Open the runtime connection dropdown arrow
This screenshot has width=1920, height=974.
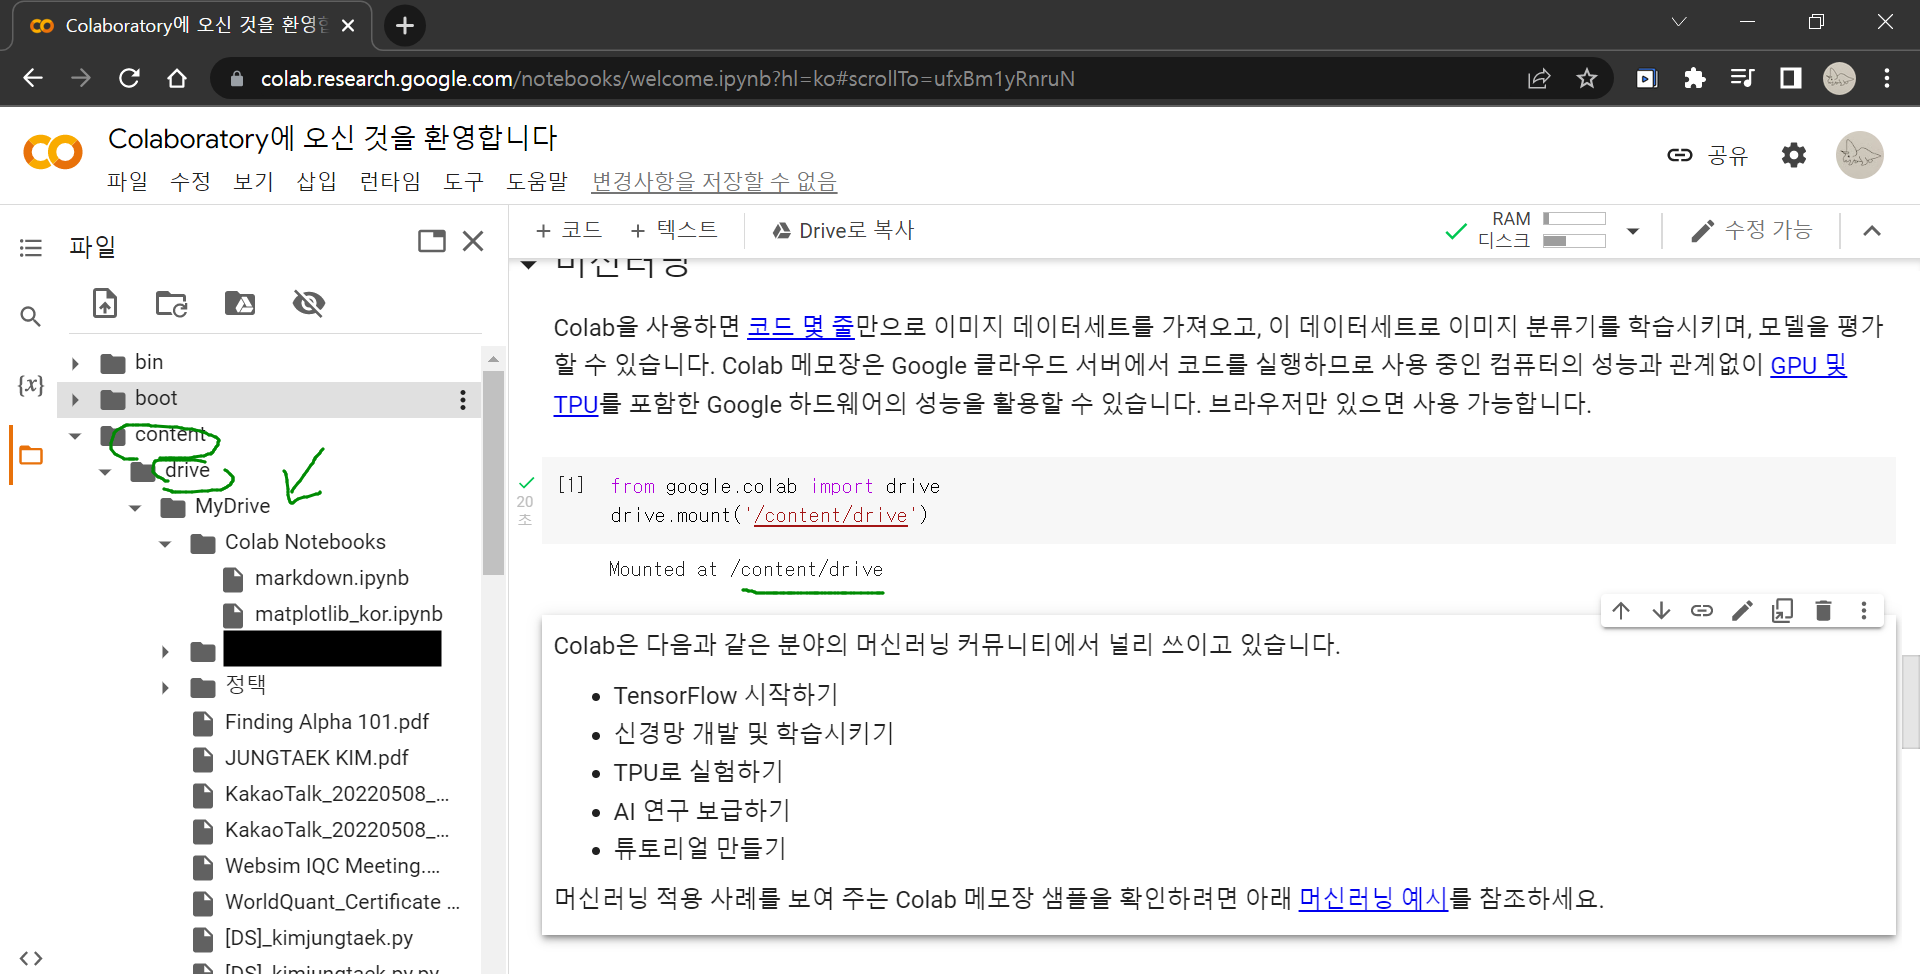tap(1633, 231)
